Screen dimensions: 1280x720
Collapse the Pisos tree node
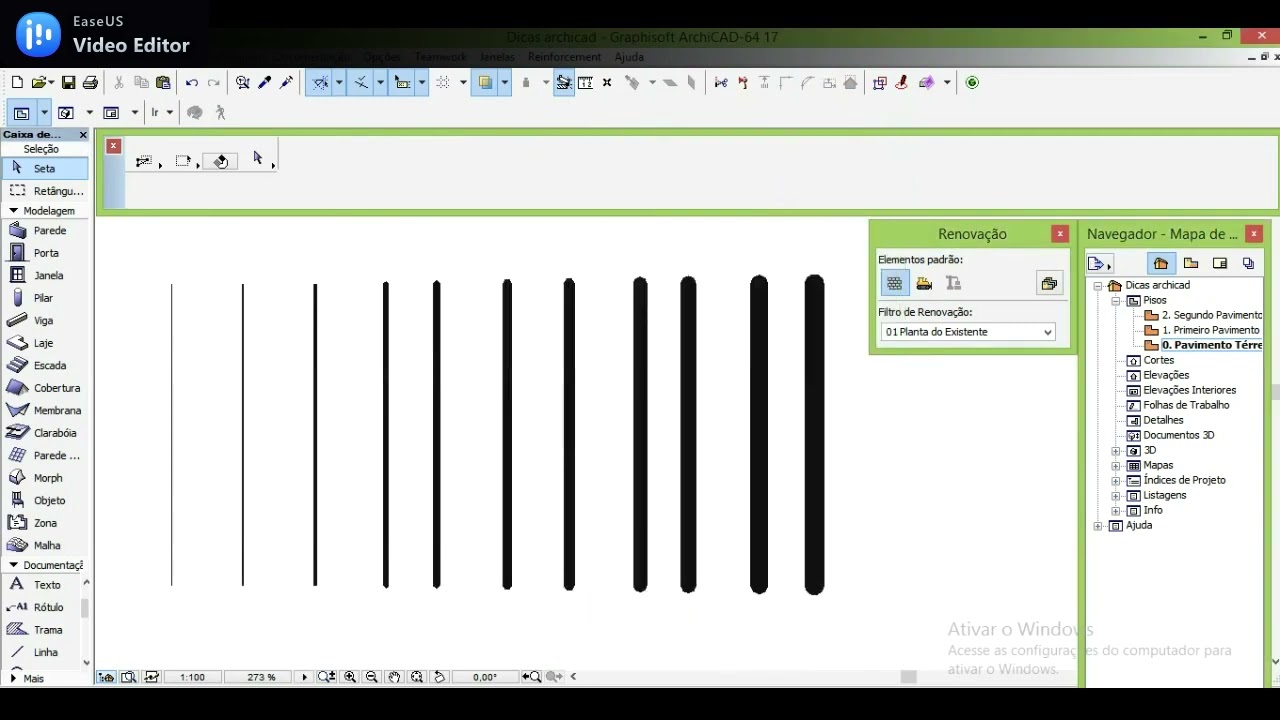[x=1116, y=300]
